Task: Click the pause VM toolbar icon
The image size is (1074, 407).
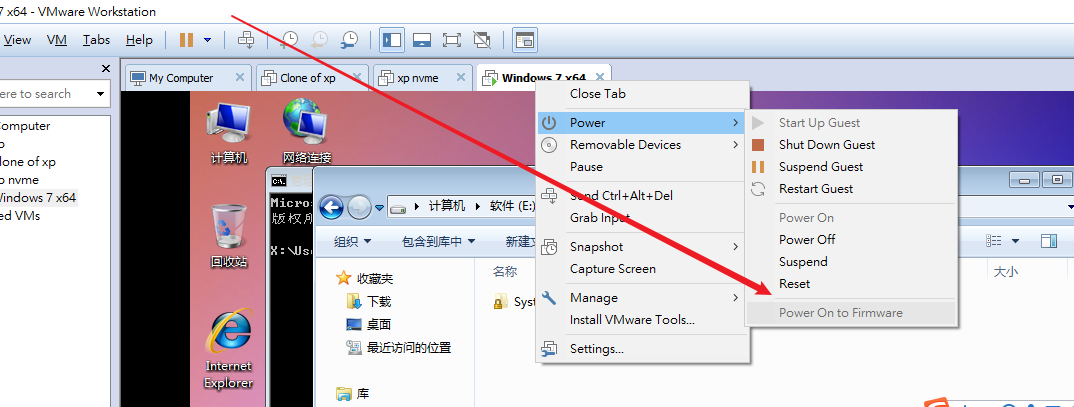Action: coord(186,40)
